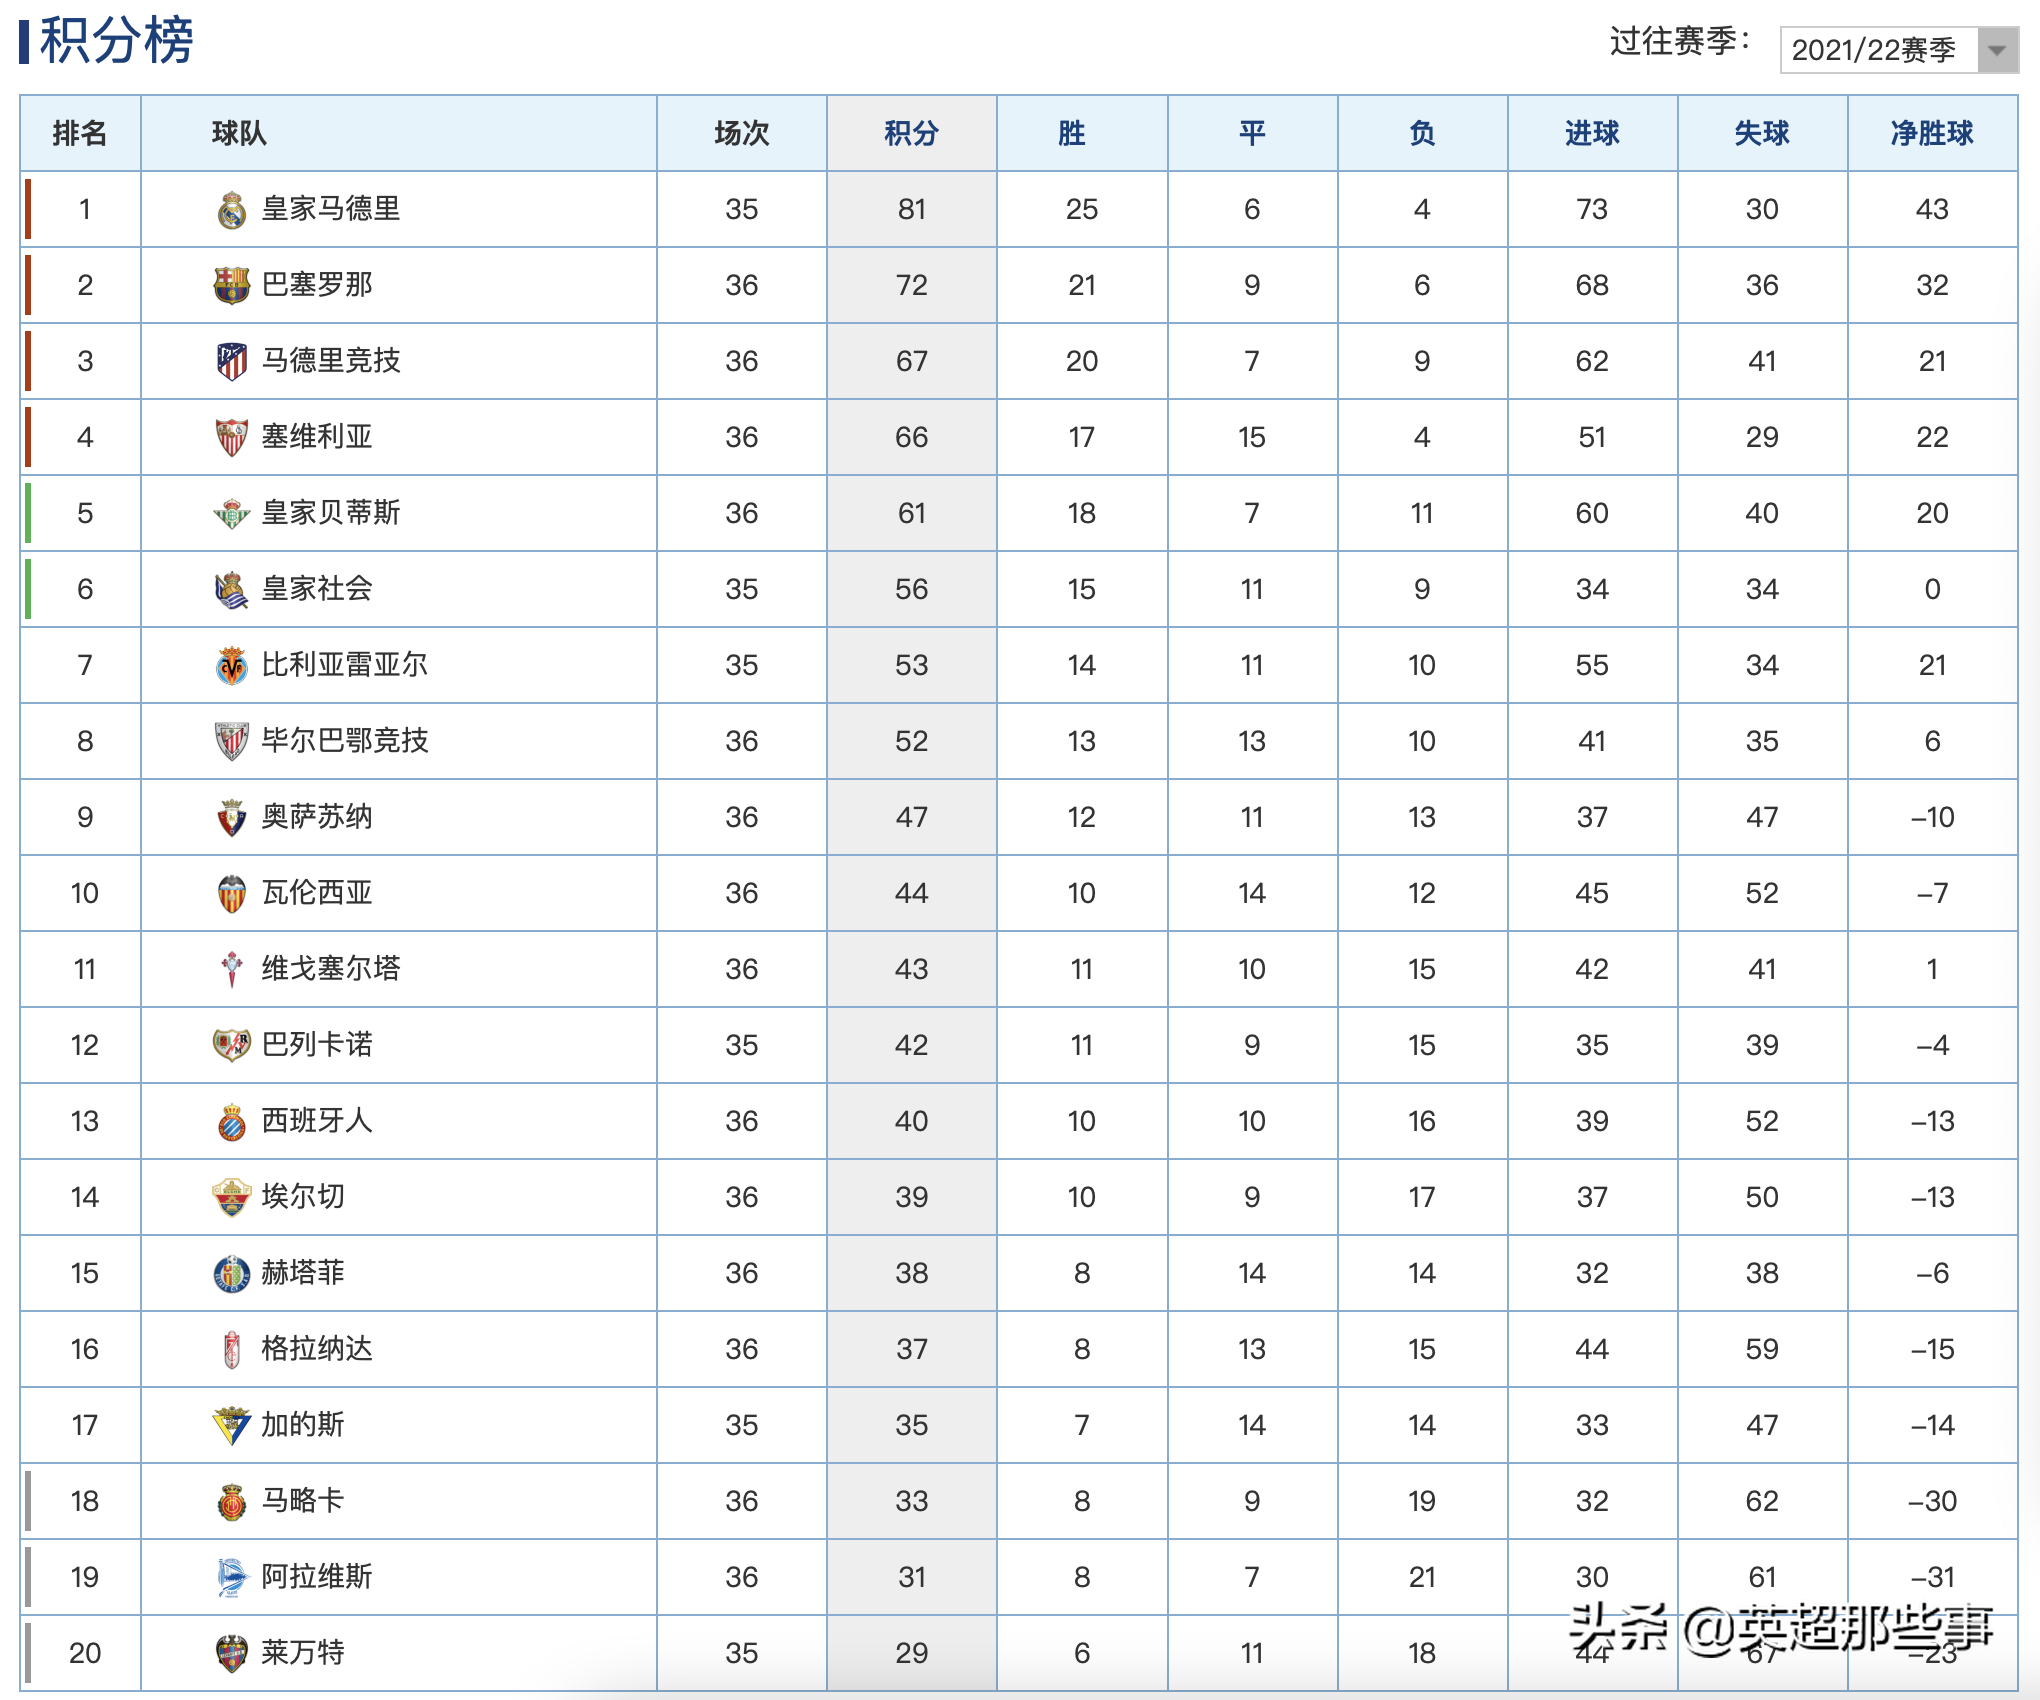Click the Barcelona crest icon
This screenshot has width=2040, height=1700.
232,286
